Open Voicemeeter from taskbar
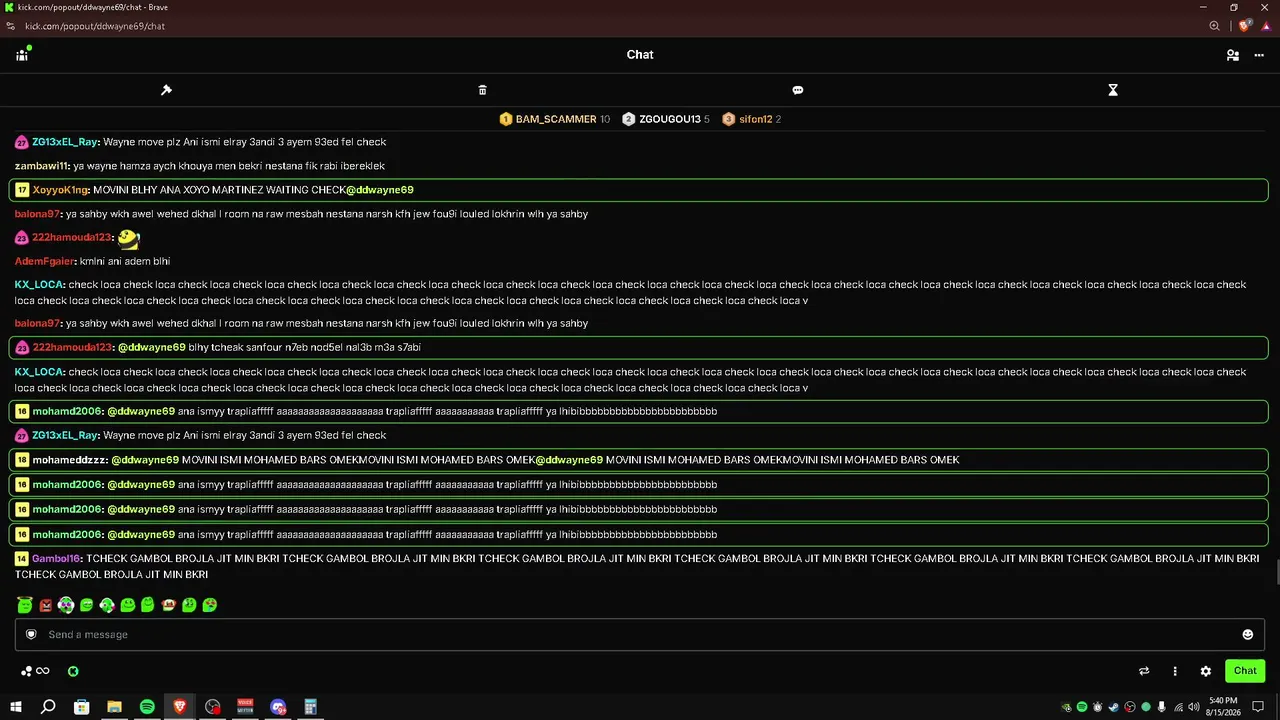Screen dimensions: 1280x720 245,707
